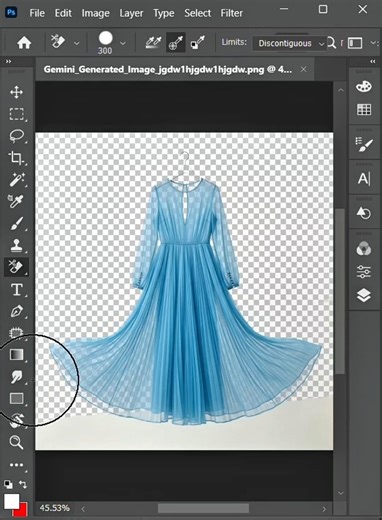Select the Clone Stamp tool

point(16,245)
